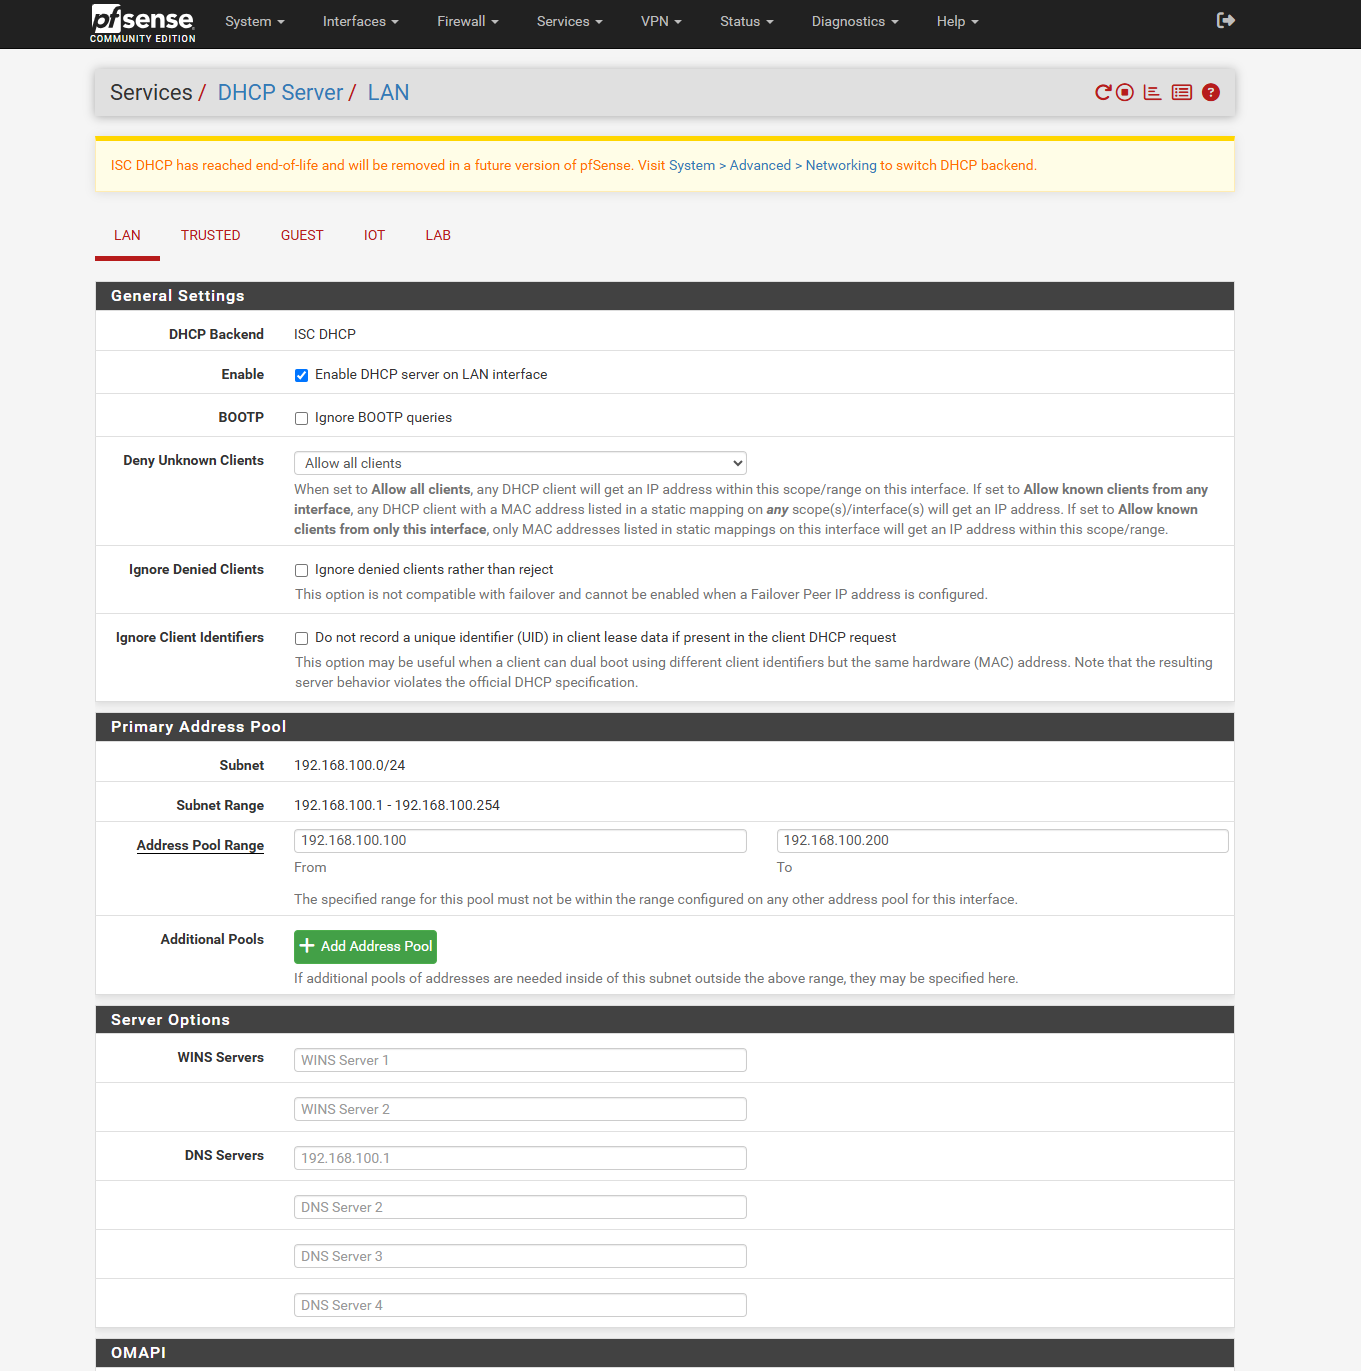Viewport: 1361px width, 1371px height.
Task: Open the related status chart icon
Action: pyautogui.click(x=1152, y=92)
